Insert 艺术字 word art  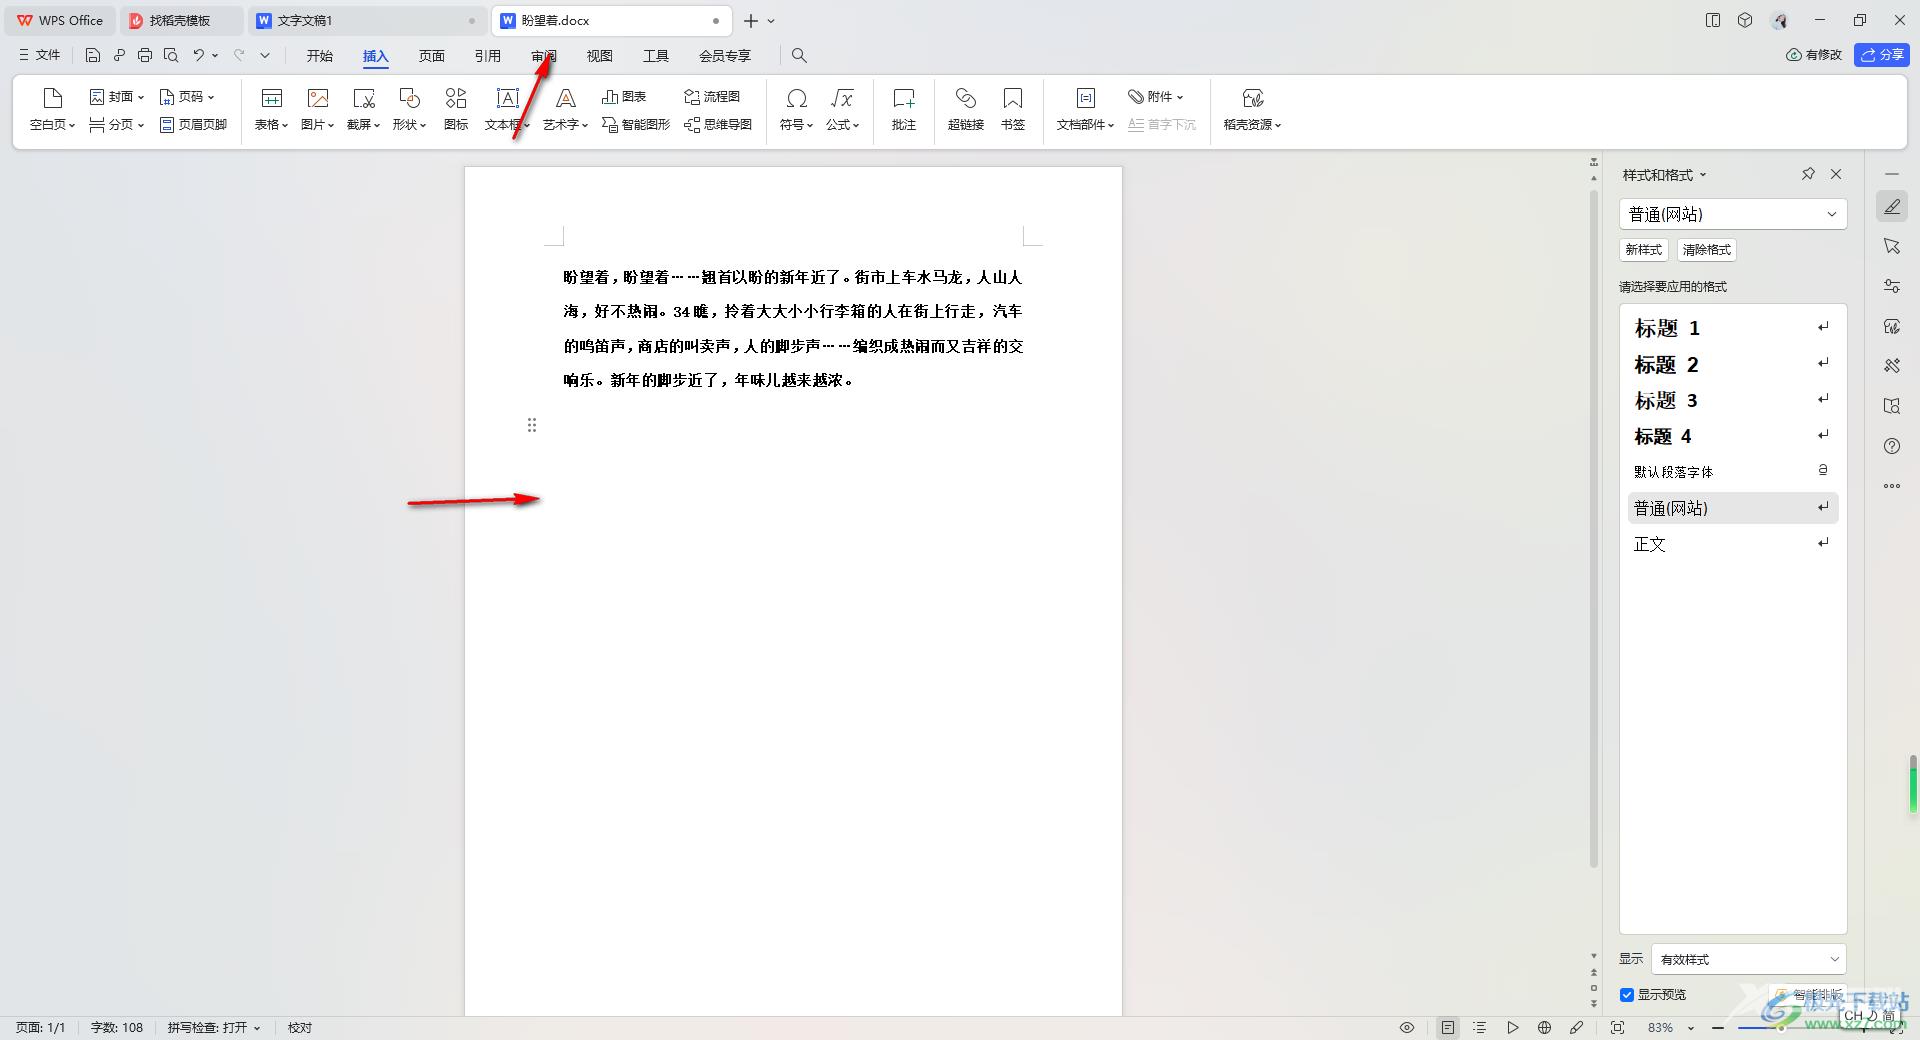click(x=566, y=109)
